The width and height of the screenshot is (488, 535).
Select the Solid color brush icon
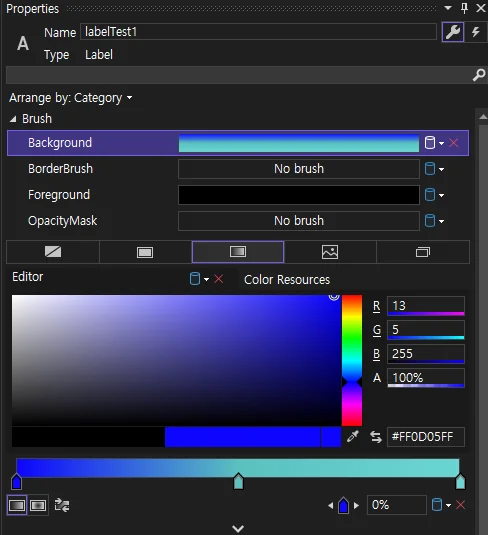point(145,252)
